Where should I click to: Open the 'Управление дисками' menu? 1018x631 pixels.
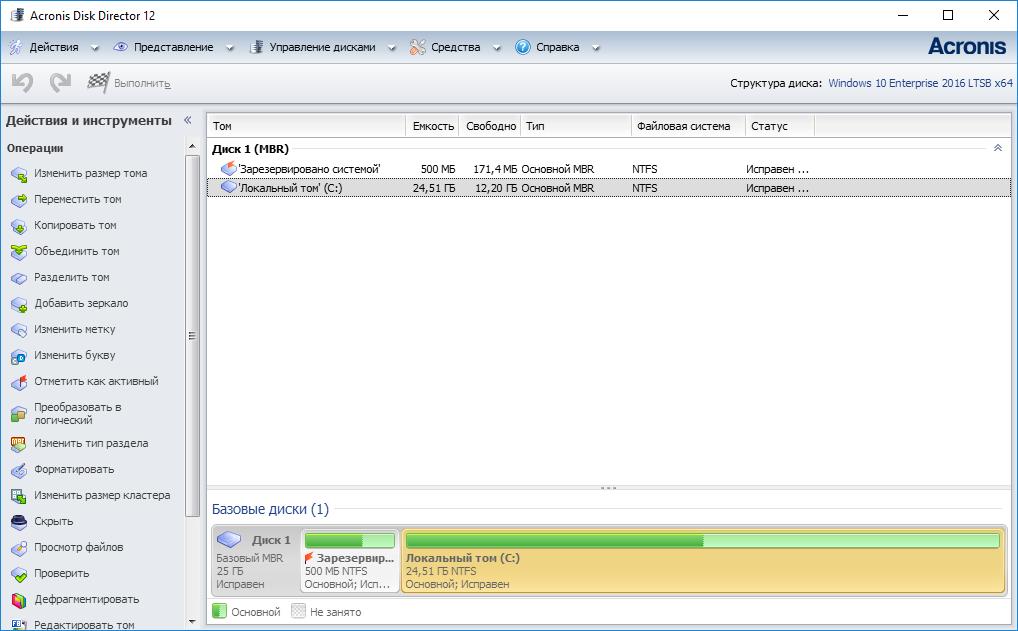point(322,47)
